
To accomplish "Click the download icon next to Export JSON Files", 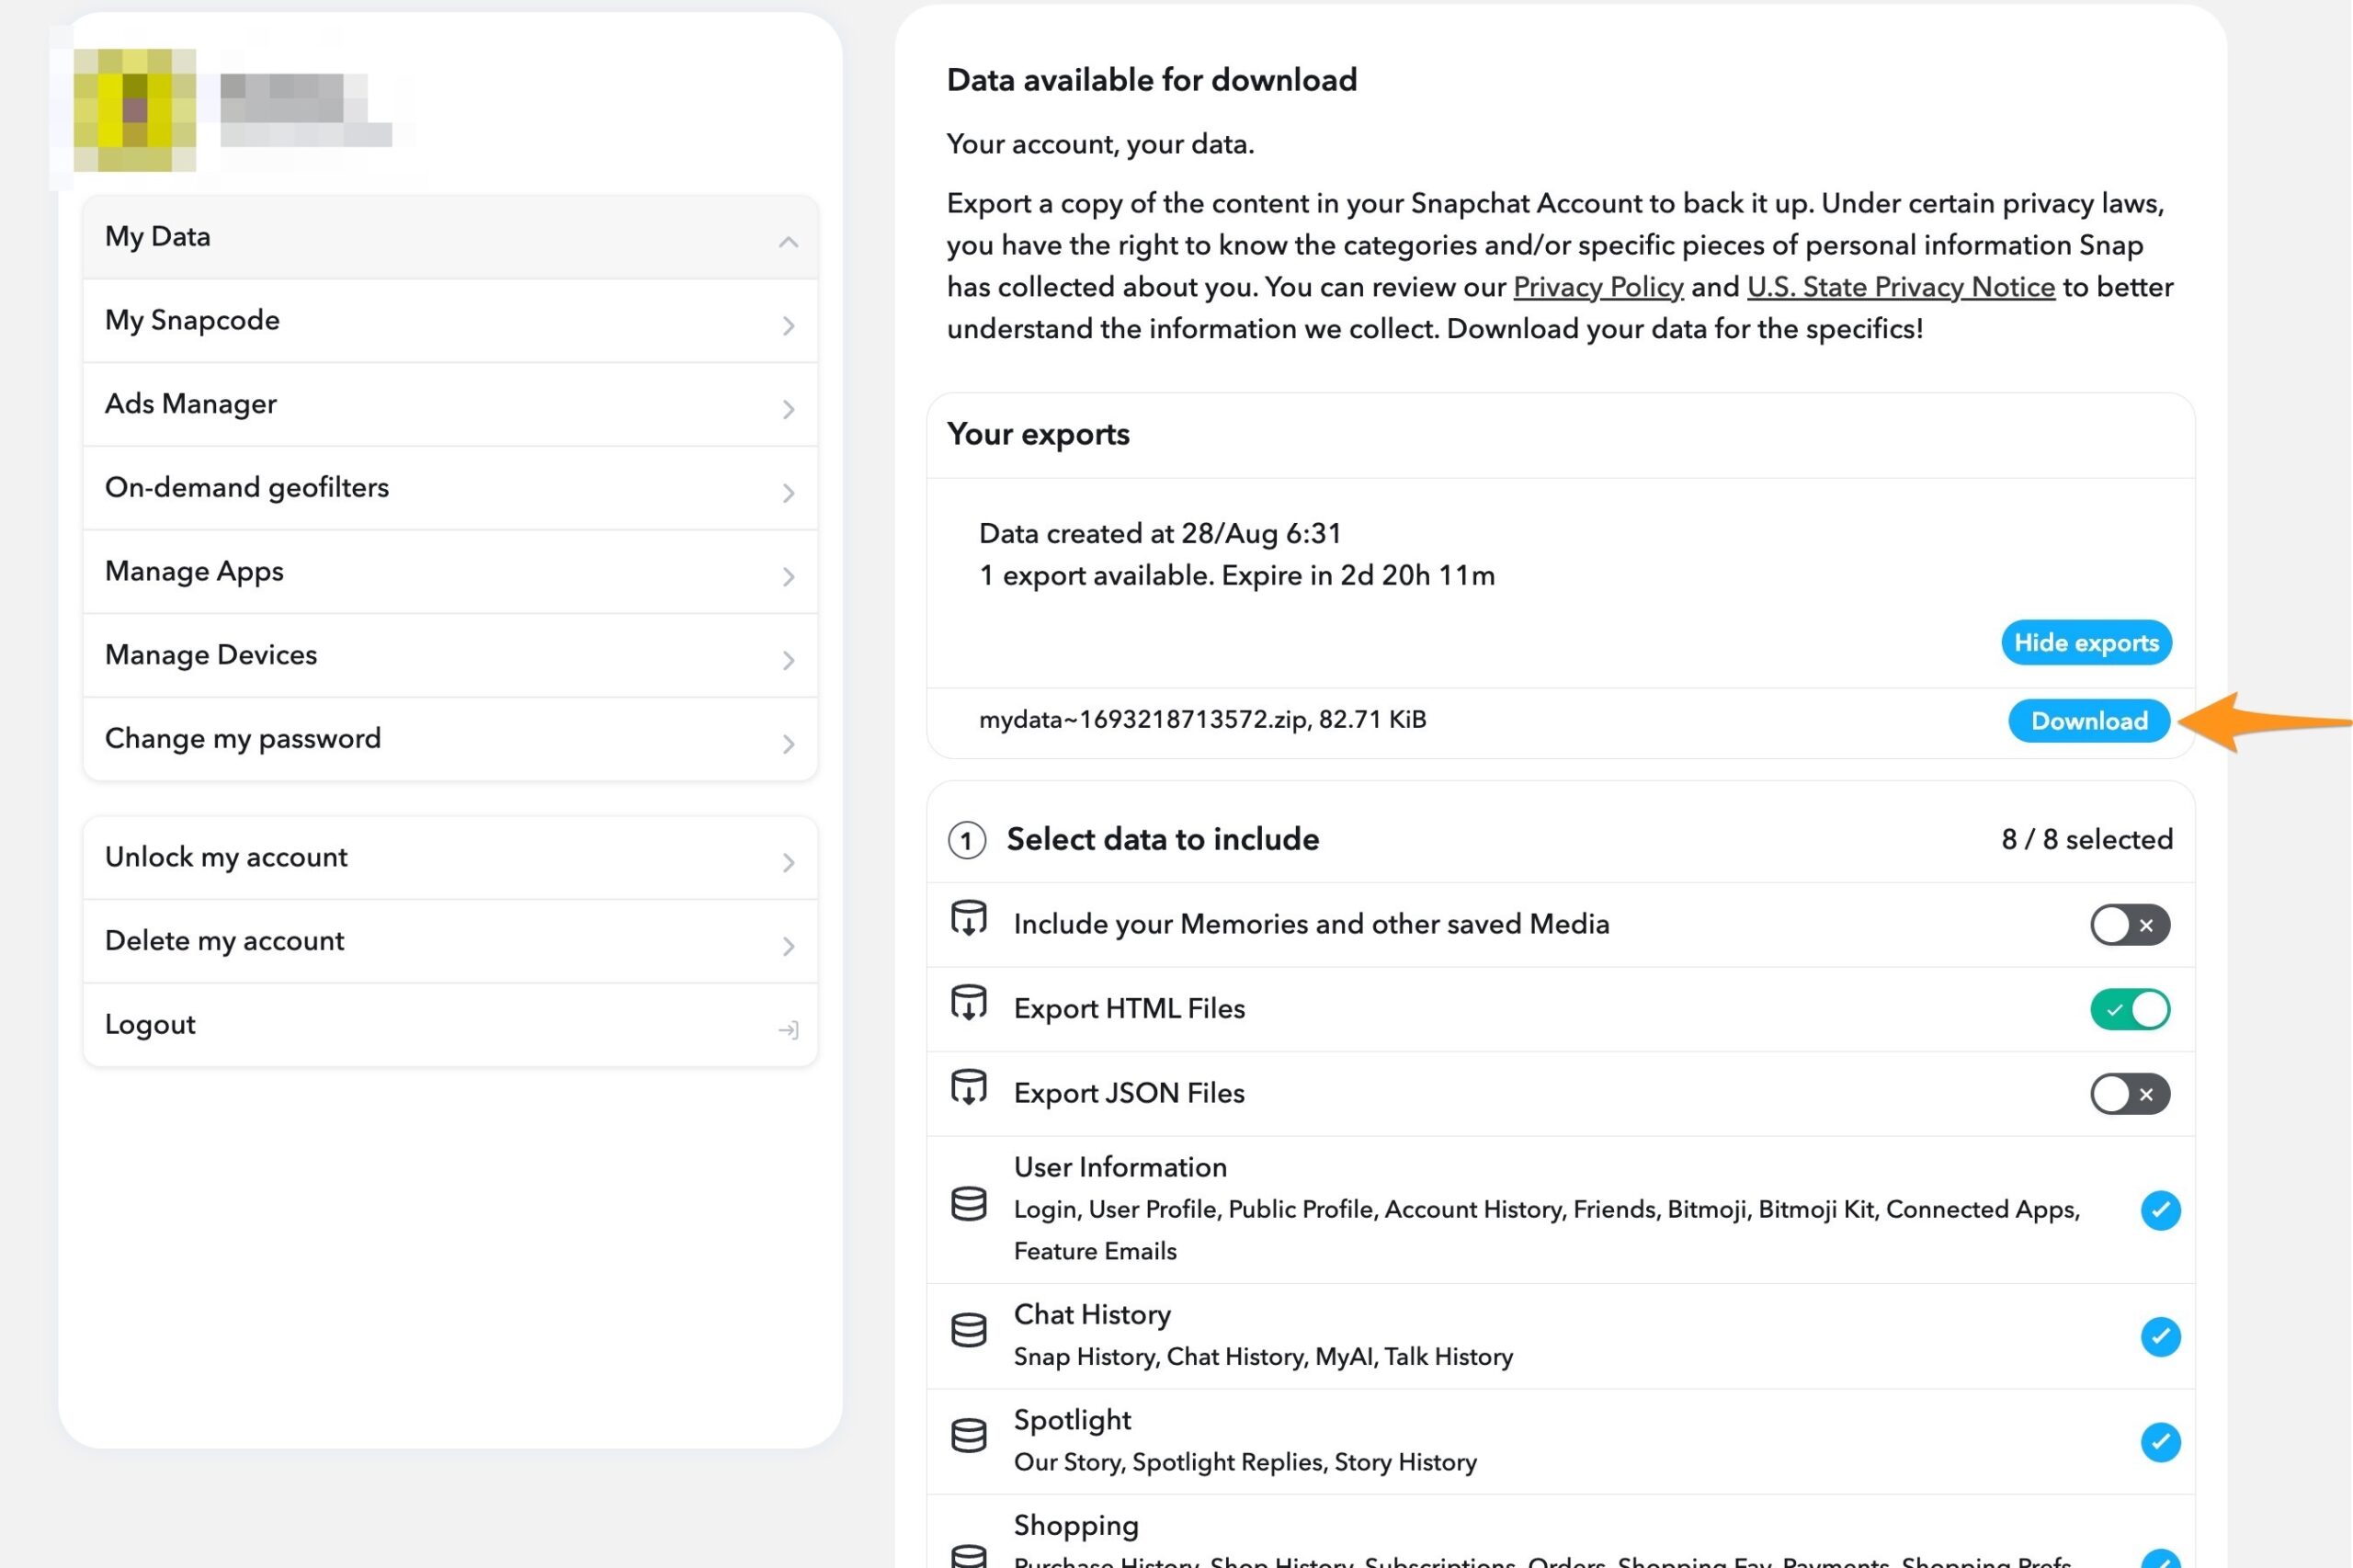I will coord(968,1088).
